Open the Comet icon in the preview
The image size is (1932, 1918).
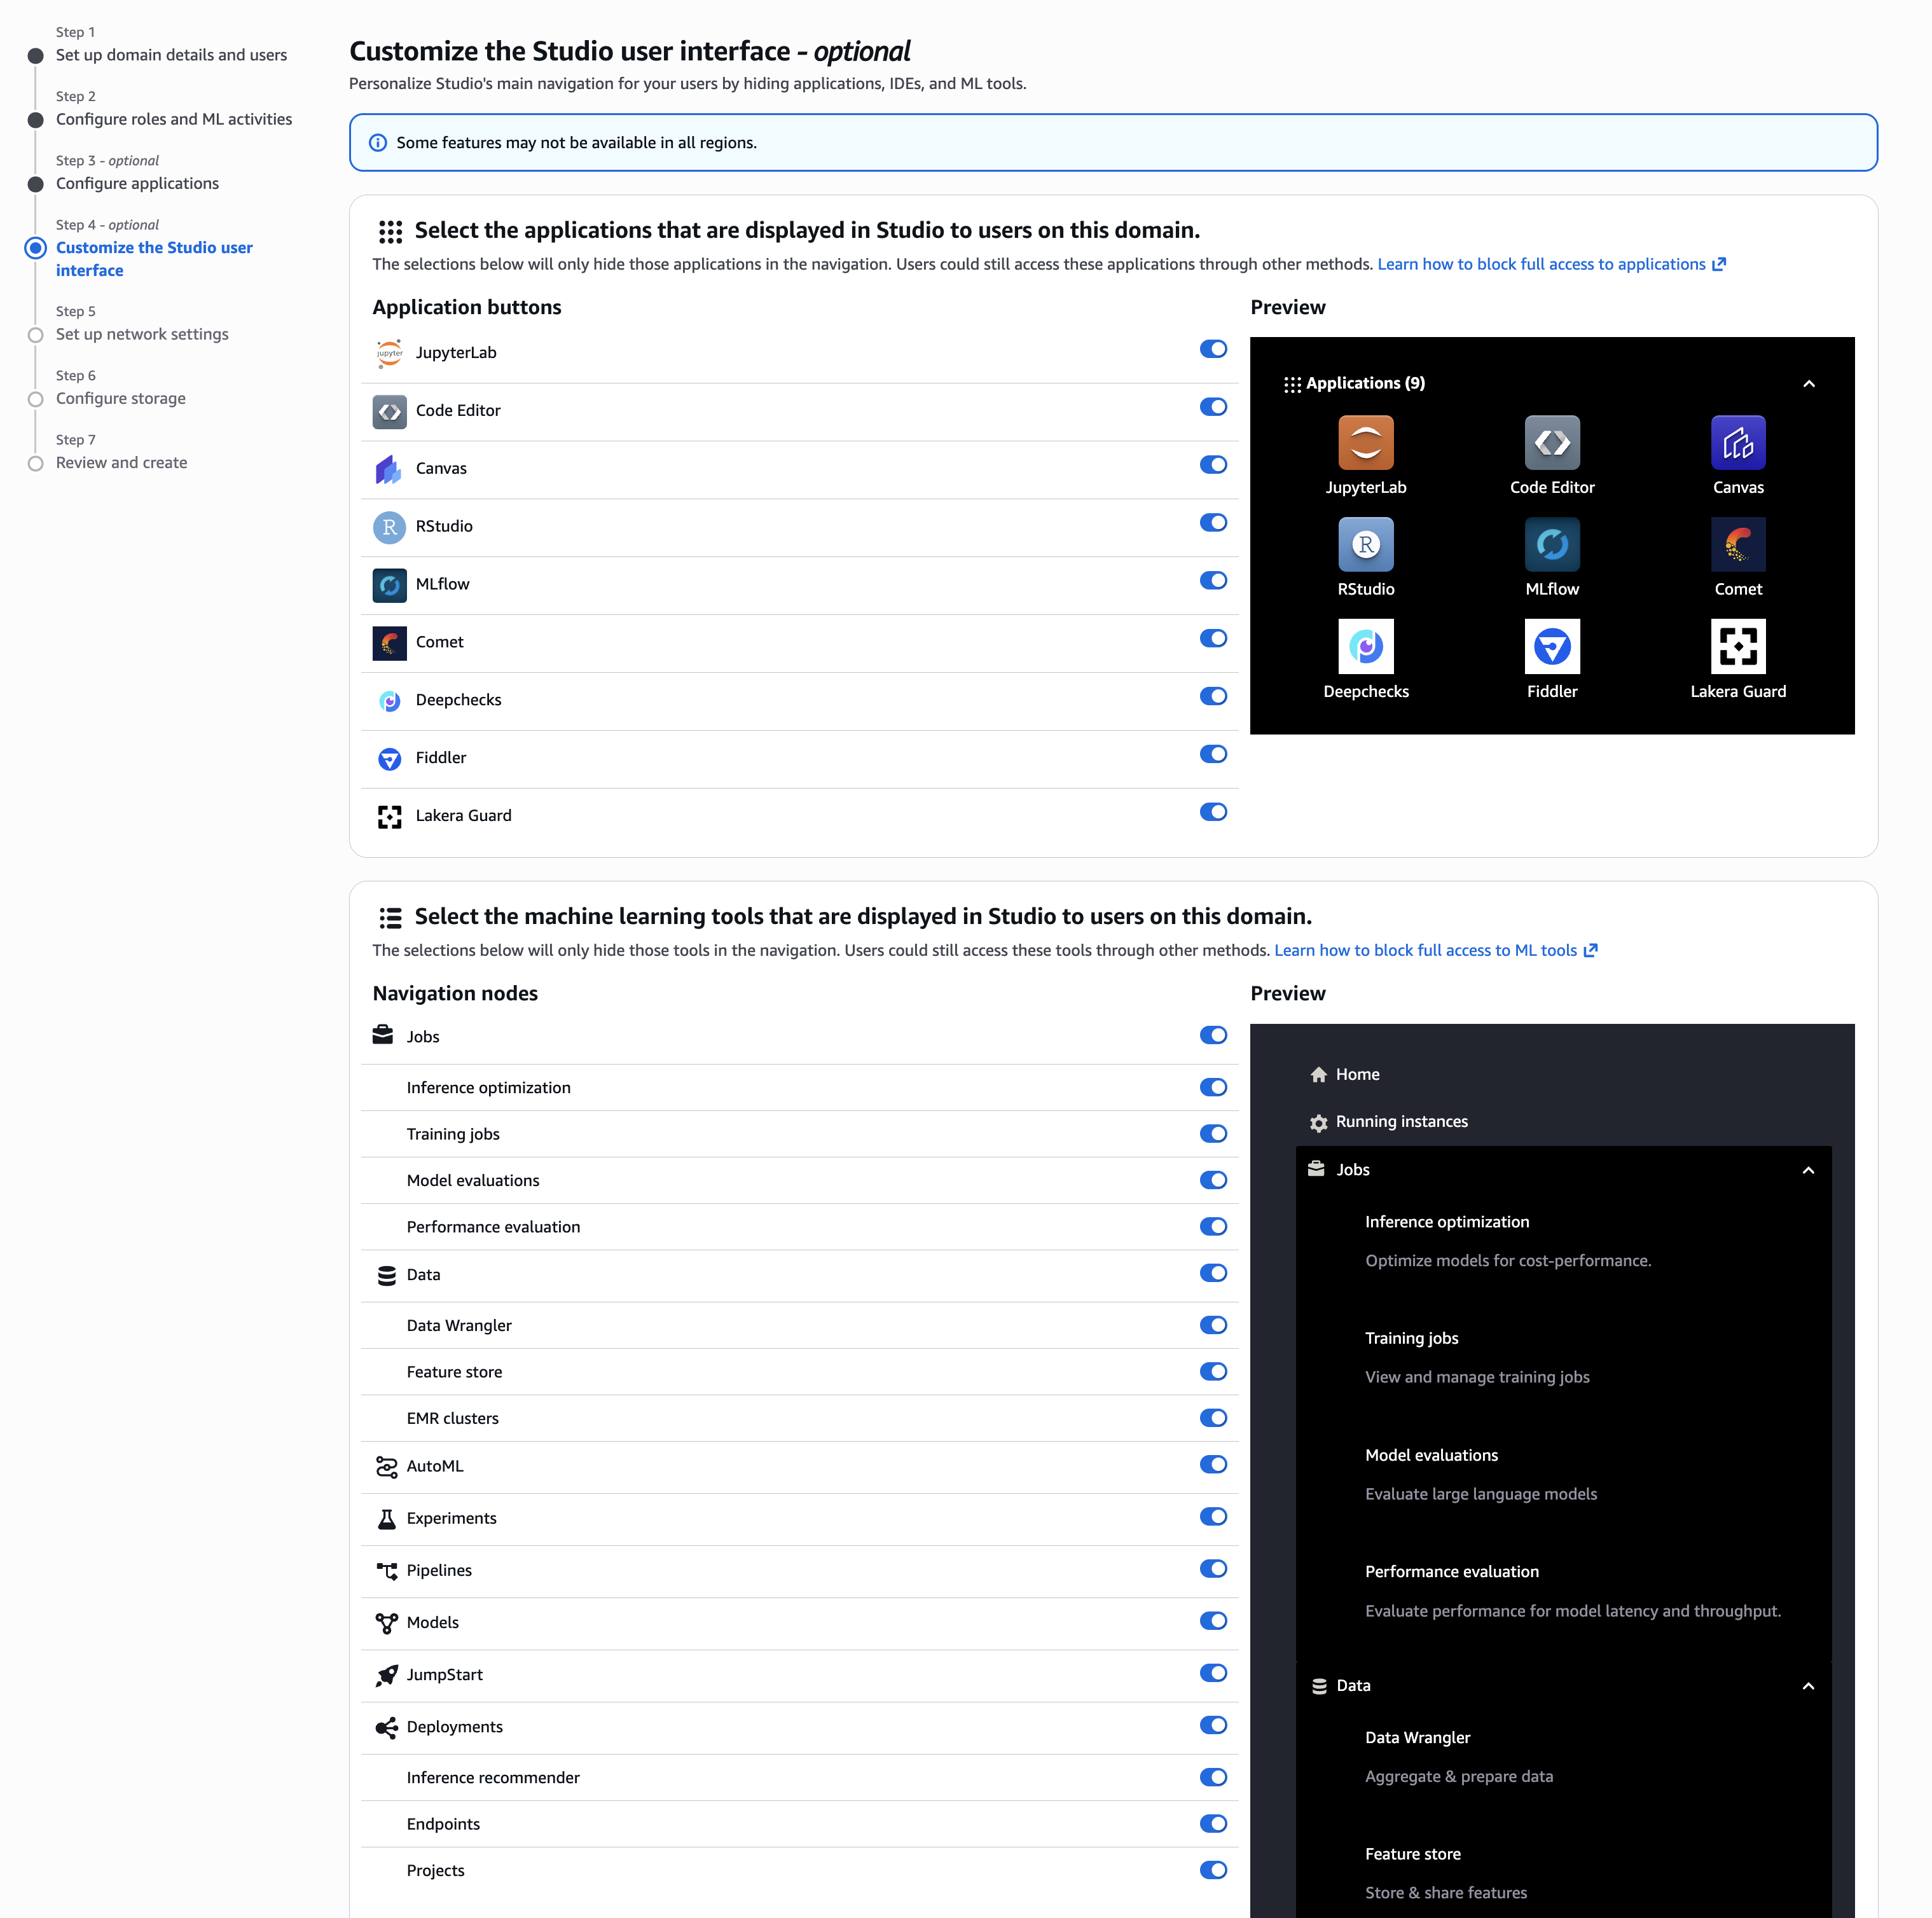click(1738, 544)
